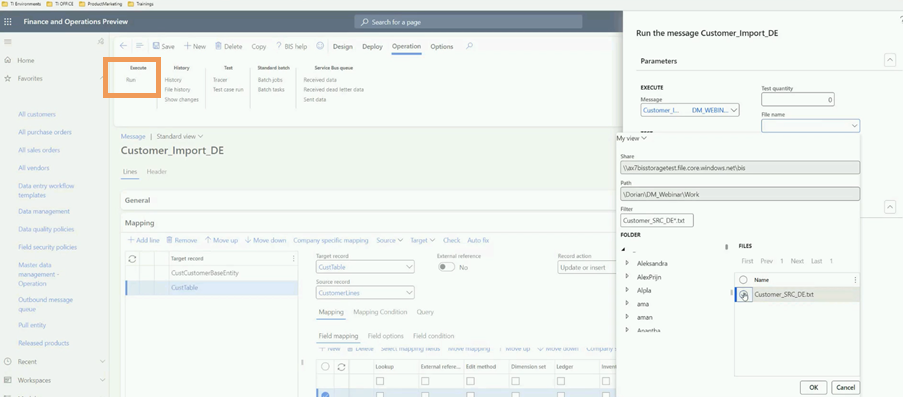Refresh the field mapping grid

[x=341, y=366]
